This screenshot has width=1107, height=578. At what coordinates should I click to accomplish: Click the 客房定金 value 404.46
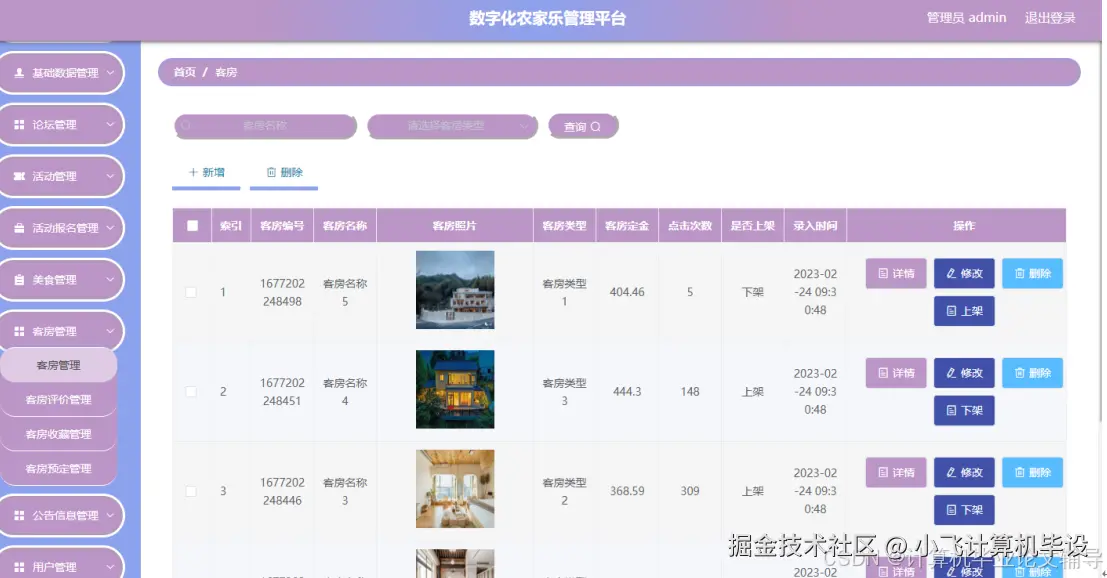[x=627, y=292]
